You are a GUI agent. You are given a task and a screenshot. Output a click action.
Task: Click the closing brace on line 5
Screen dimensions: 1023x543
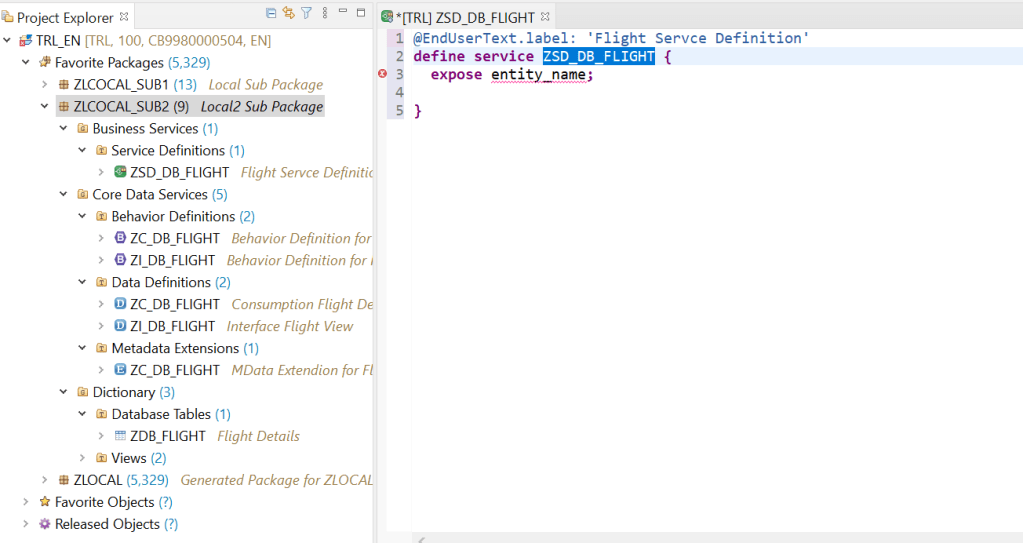click(x=418, y=110)
